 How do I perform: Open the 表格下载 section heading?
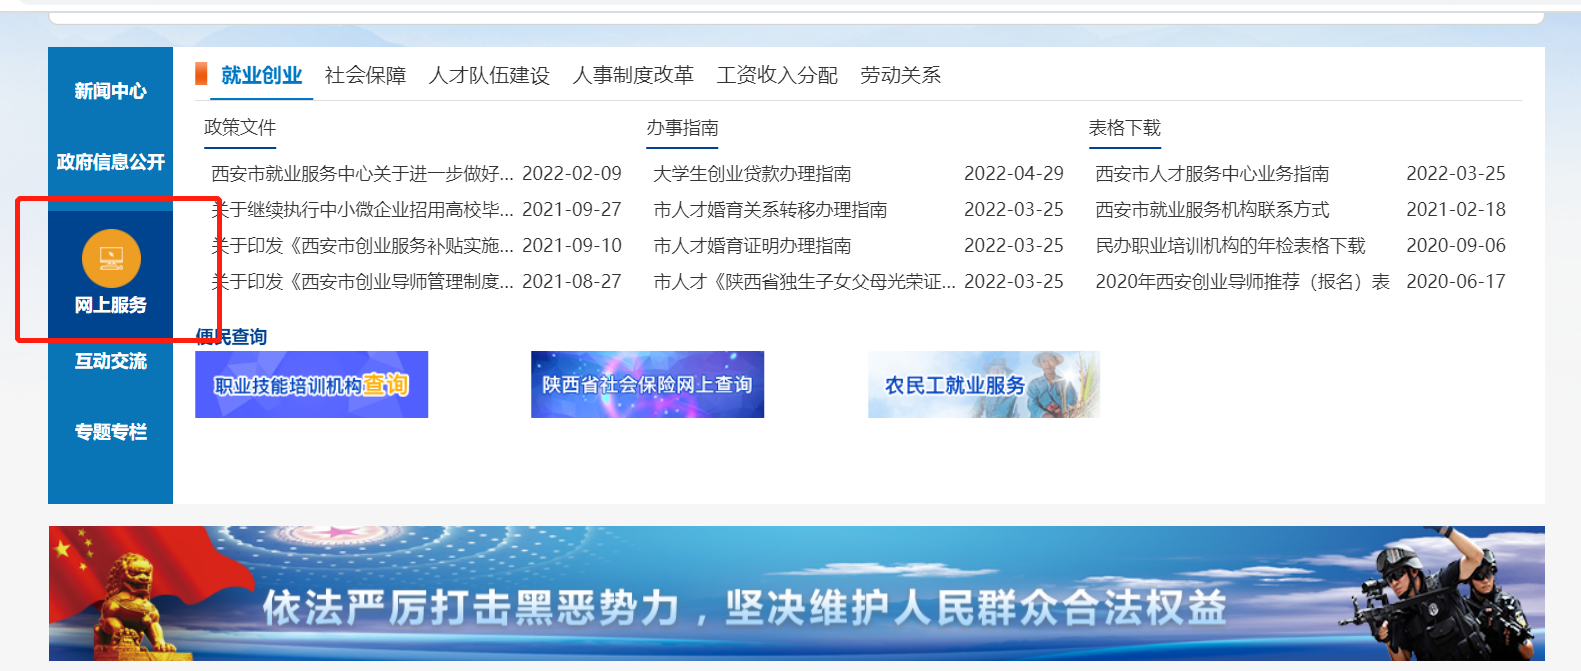1125,127
